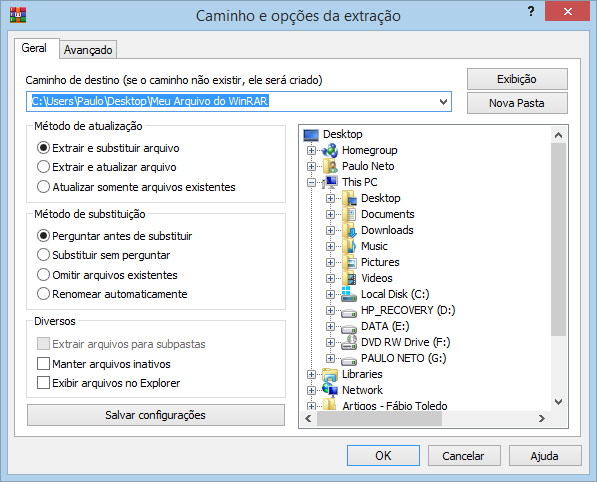The width and height of the screenshot is (597, 482).
Task: Click the folder tree horizontal scrollbar thumb
Action: (379, 419)
